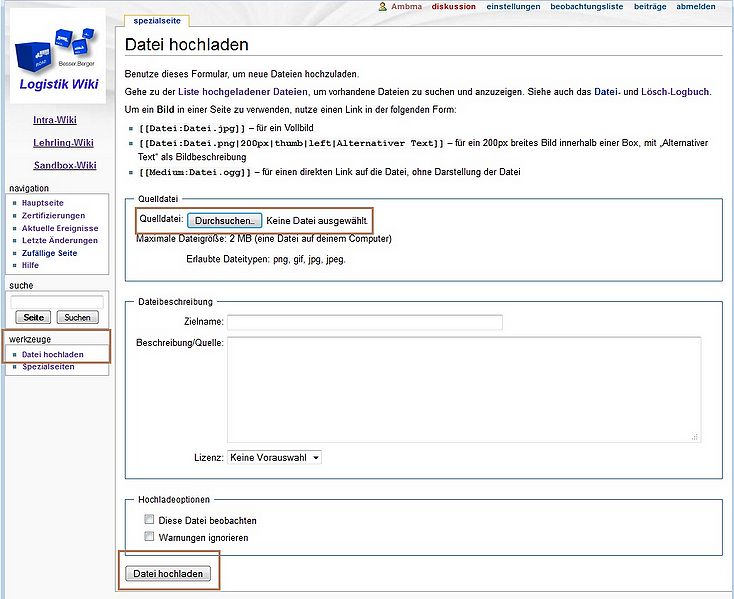
Task: Open the diskussion link
Action: click(x=454, y=7)
